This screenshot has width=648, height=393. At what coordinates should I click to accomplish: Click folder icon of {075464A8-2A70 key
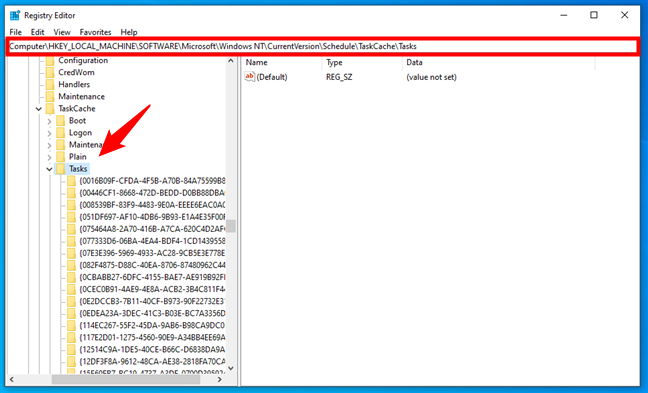pos(71,229)
